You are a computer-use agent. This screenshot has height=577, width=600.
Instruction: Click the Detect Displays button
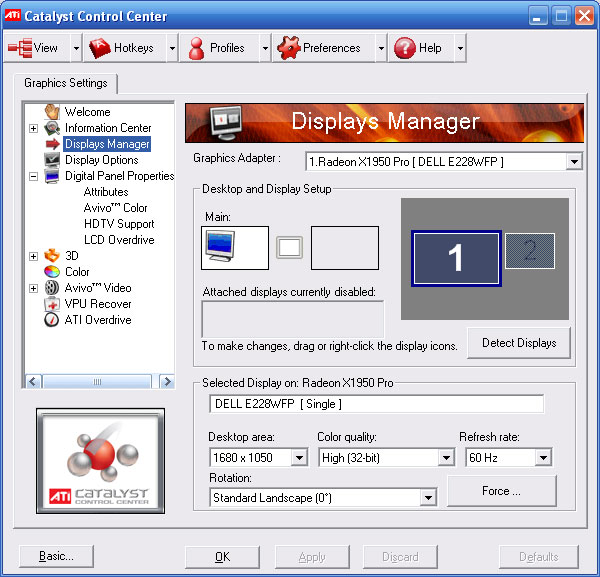pyautogui.click(x=519, y=343)
